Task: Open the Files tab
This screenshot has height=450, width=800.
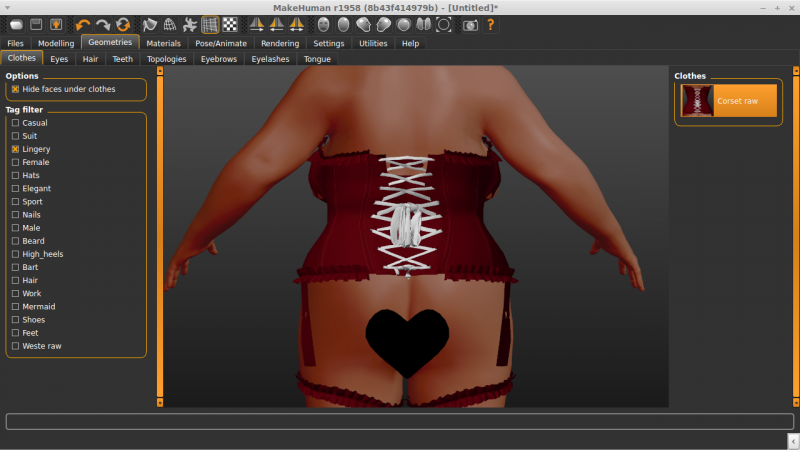Action: pyautogui.click(x=15, y=43)
